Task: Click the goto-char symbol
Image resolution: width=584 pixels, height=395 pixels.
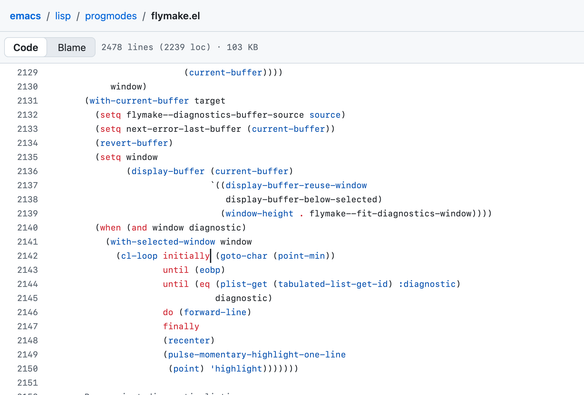Action: 244,256
